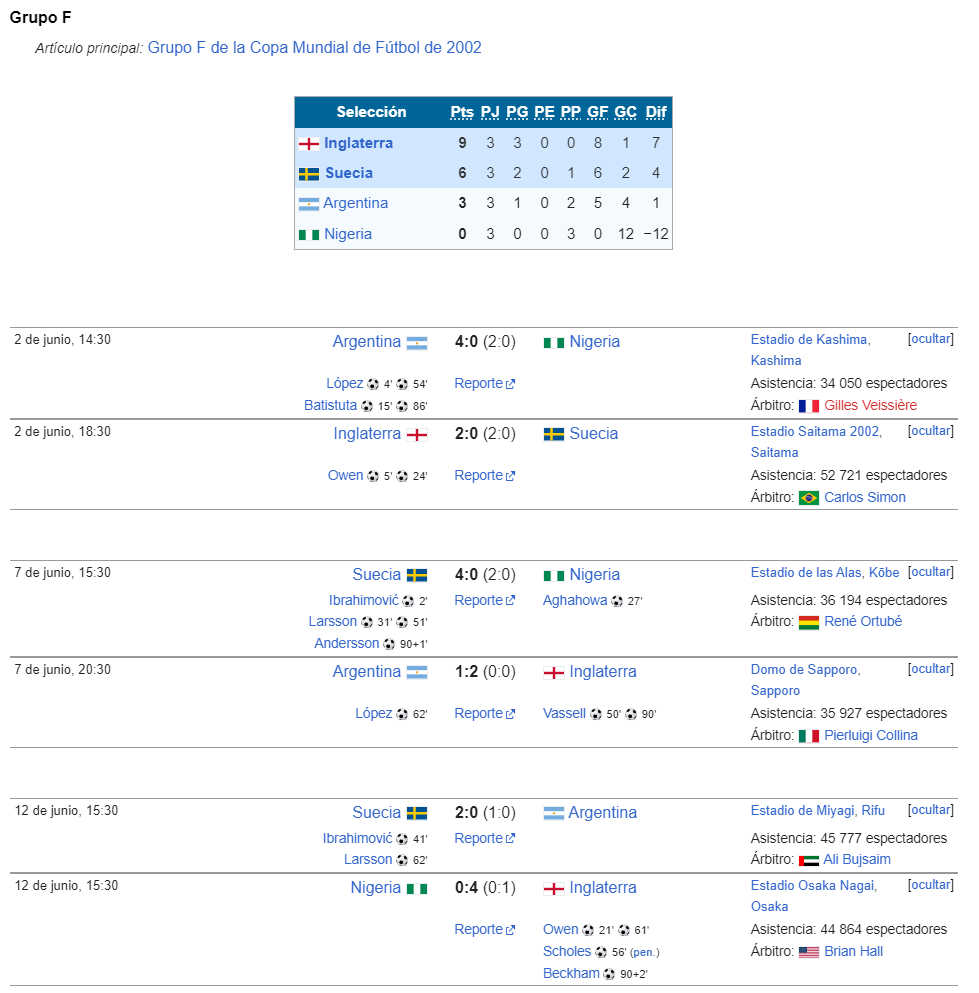Open the Estadio Saitama 2002 link
Viewport: 979px width, 993px height.
click(815, 431)
